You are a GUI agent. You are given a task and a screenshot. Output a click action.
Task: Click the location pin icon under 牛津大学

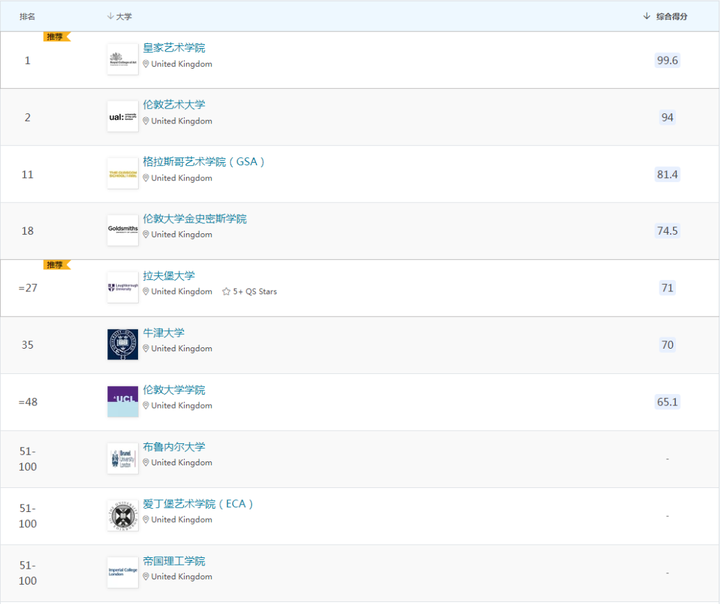(146, 348)
